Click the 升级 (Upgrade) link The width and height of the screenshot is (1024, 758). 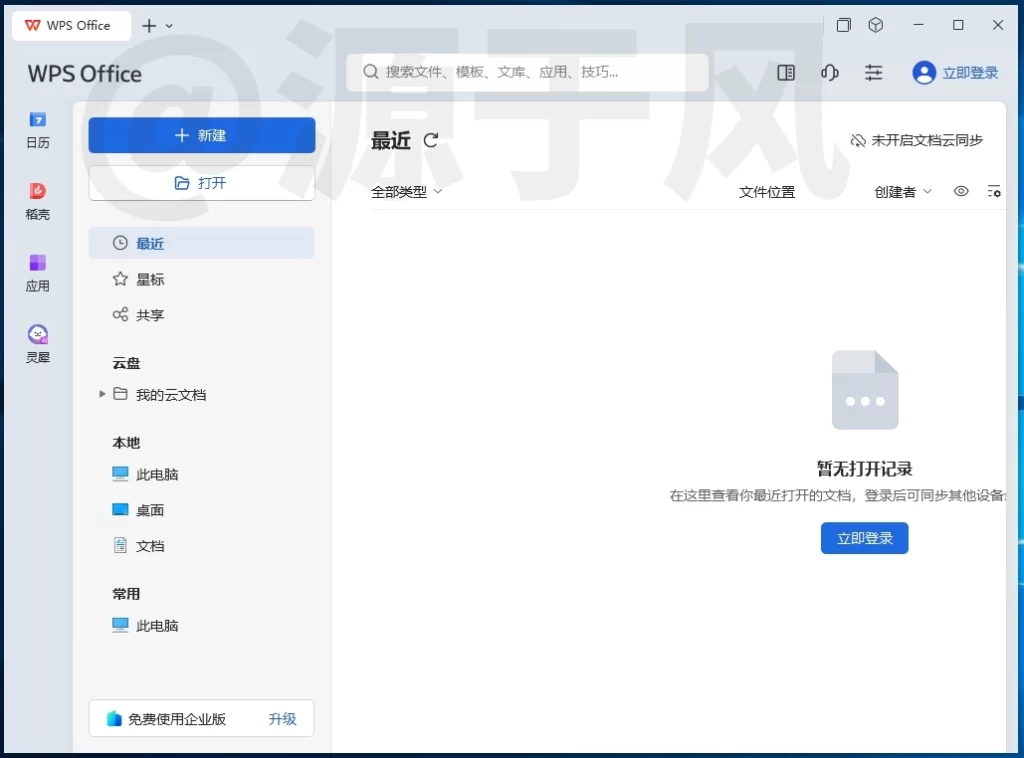[x=282, y=719]
